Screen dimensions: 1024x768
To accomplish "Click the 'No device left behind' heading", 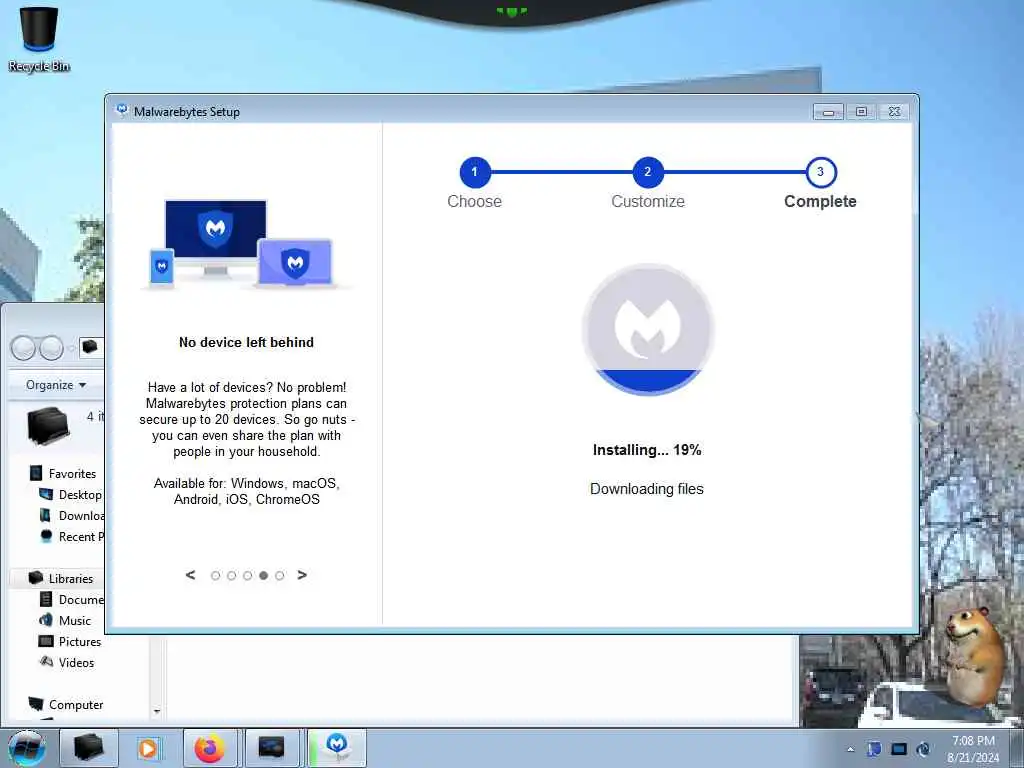I will click(x=246, y=342).
